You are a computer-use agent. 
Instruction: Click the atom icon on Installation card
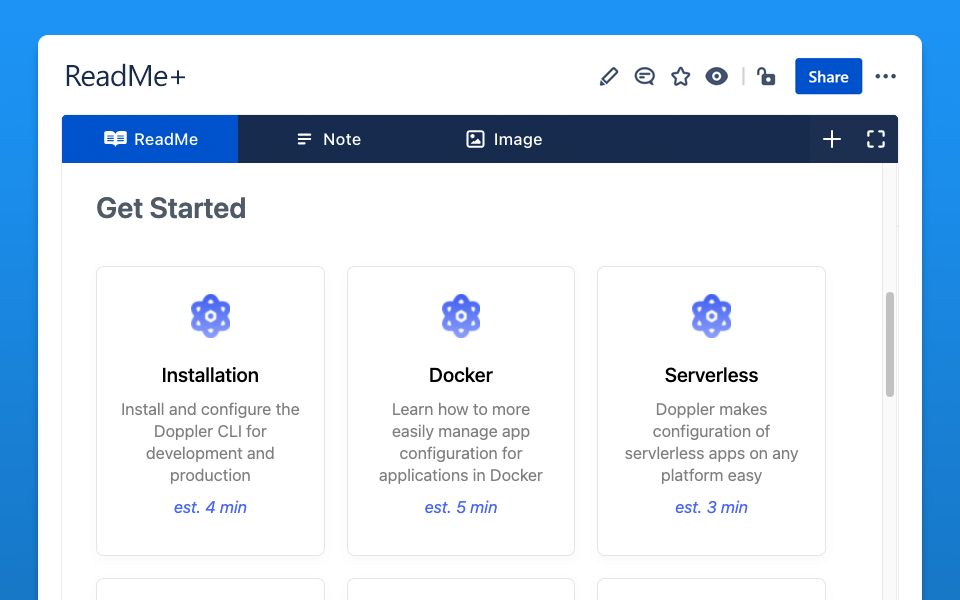[210, 316]
